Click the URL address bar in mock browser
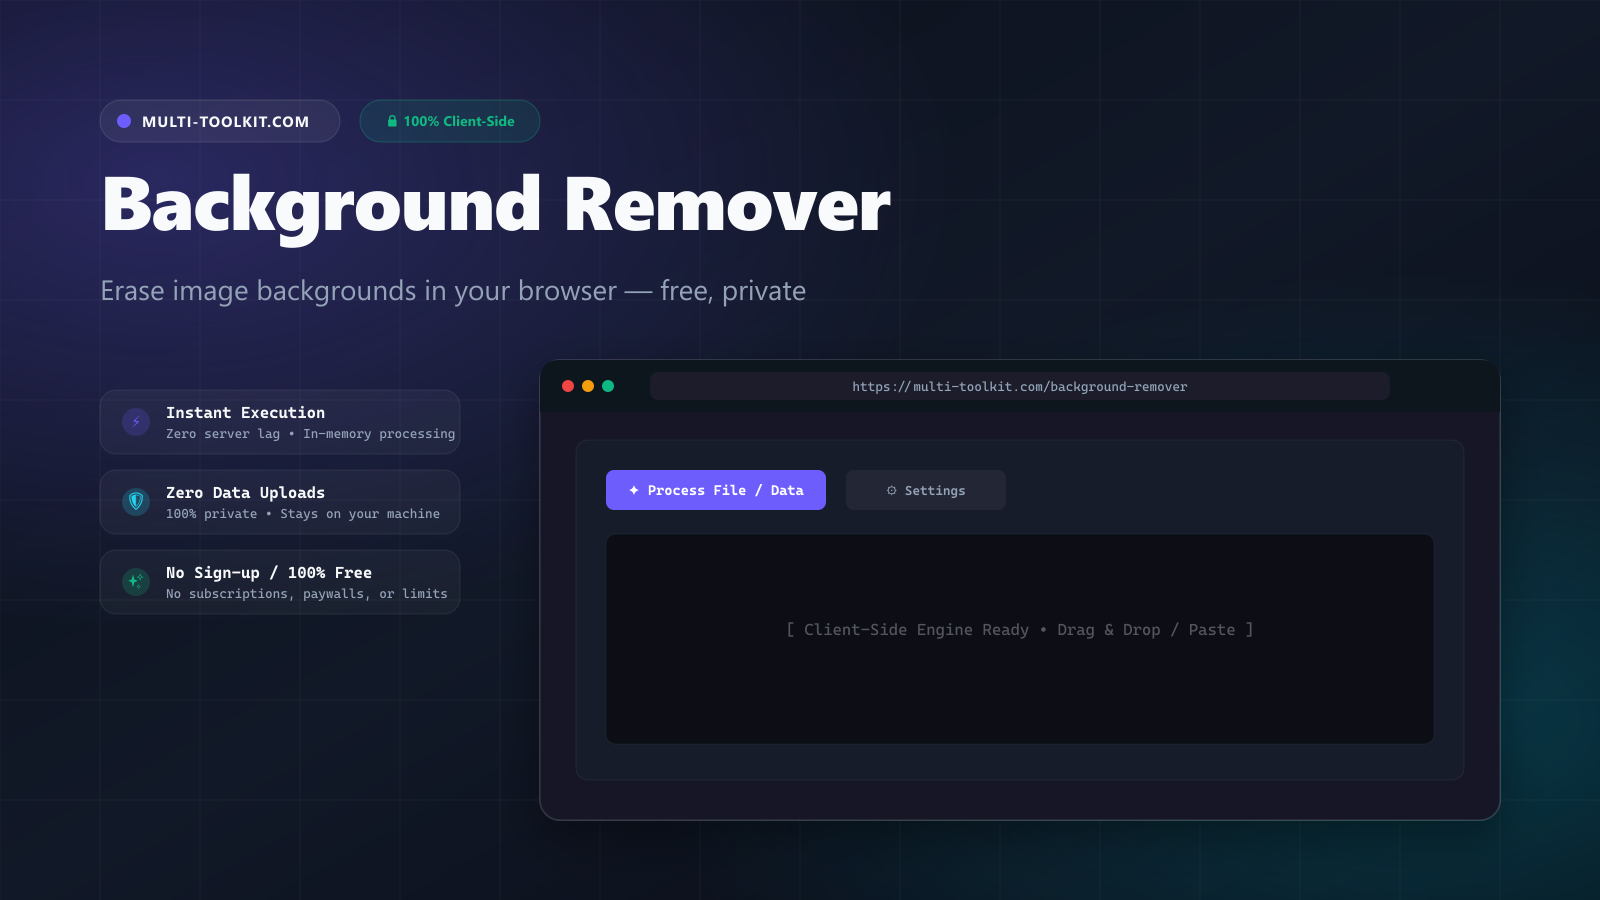 (x=1020, y=386)
